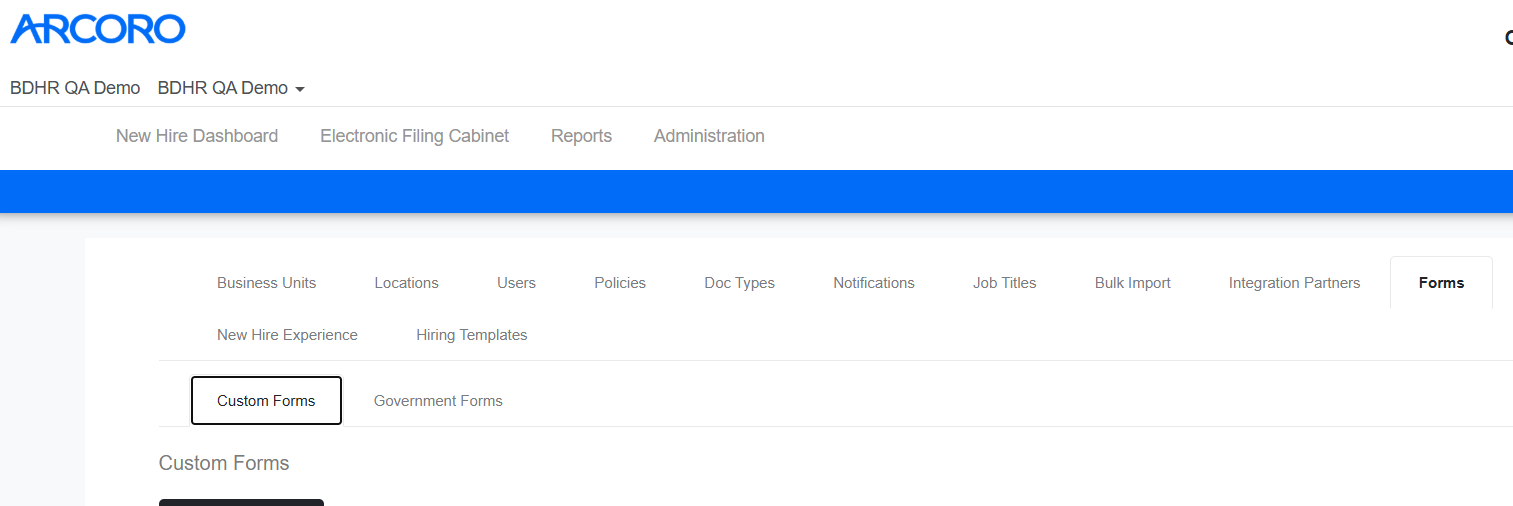Click the plain BDHR QA Demo text

tap(75, 88)
